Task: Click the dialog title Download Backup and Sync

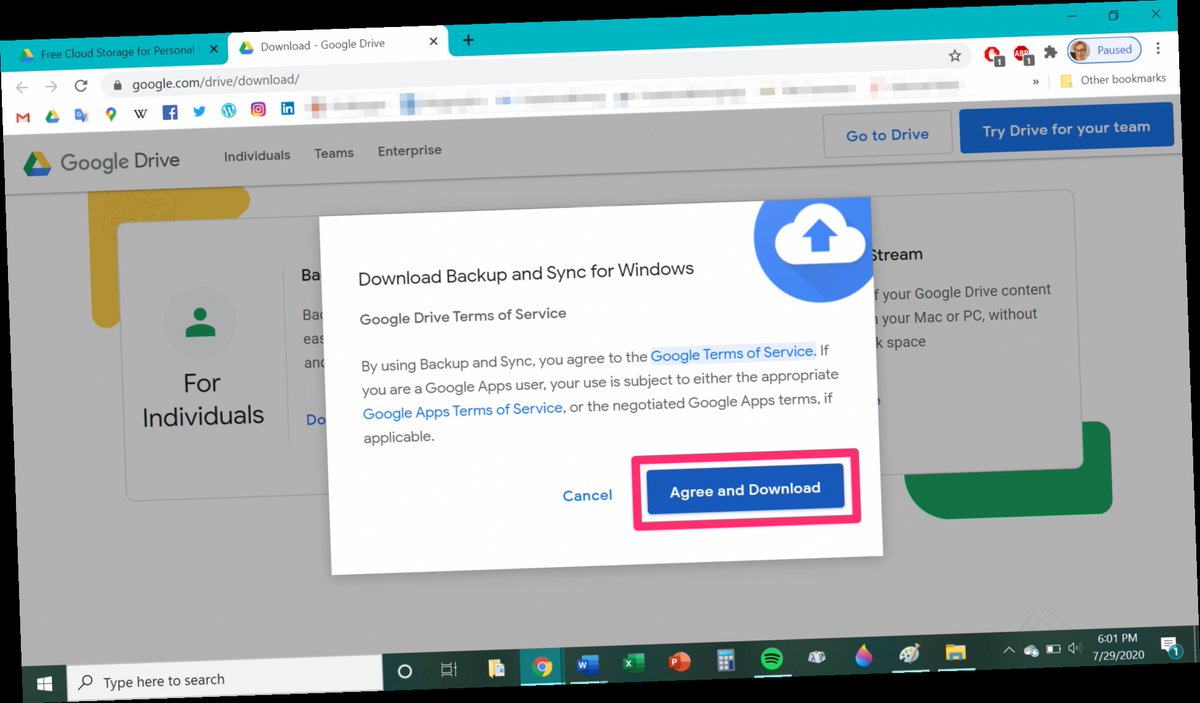Action: pos(526,275)
